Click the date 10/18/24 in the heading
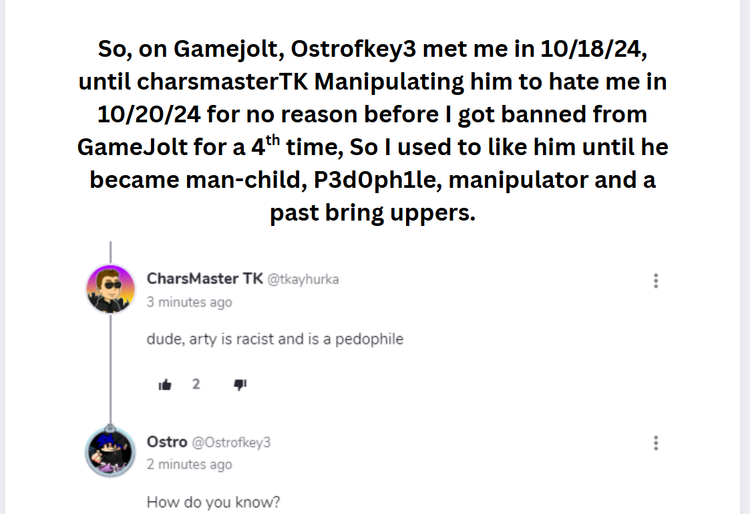The image size is (750, 514). pyautogui.click(x=604, y=49)
